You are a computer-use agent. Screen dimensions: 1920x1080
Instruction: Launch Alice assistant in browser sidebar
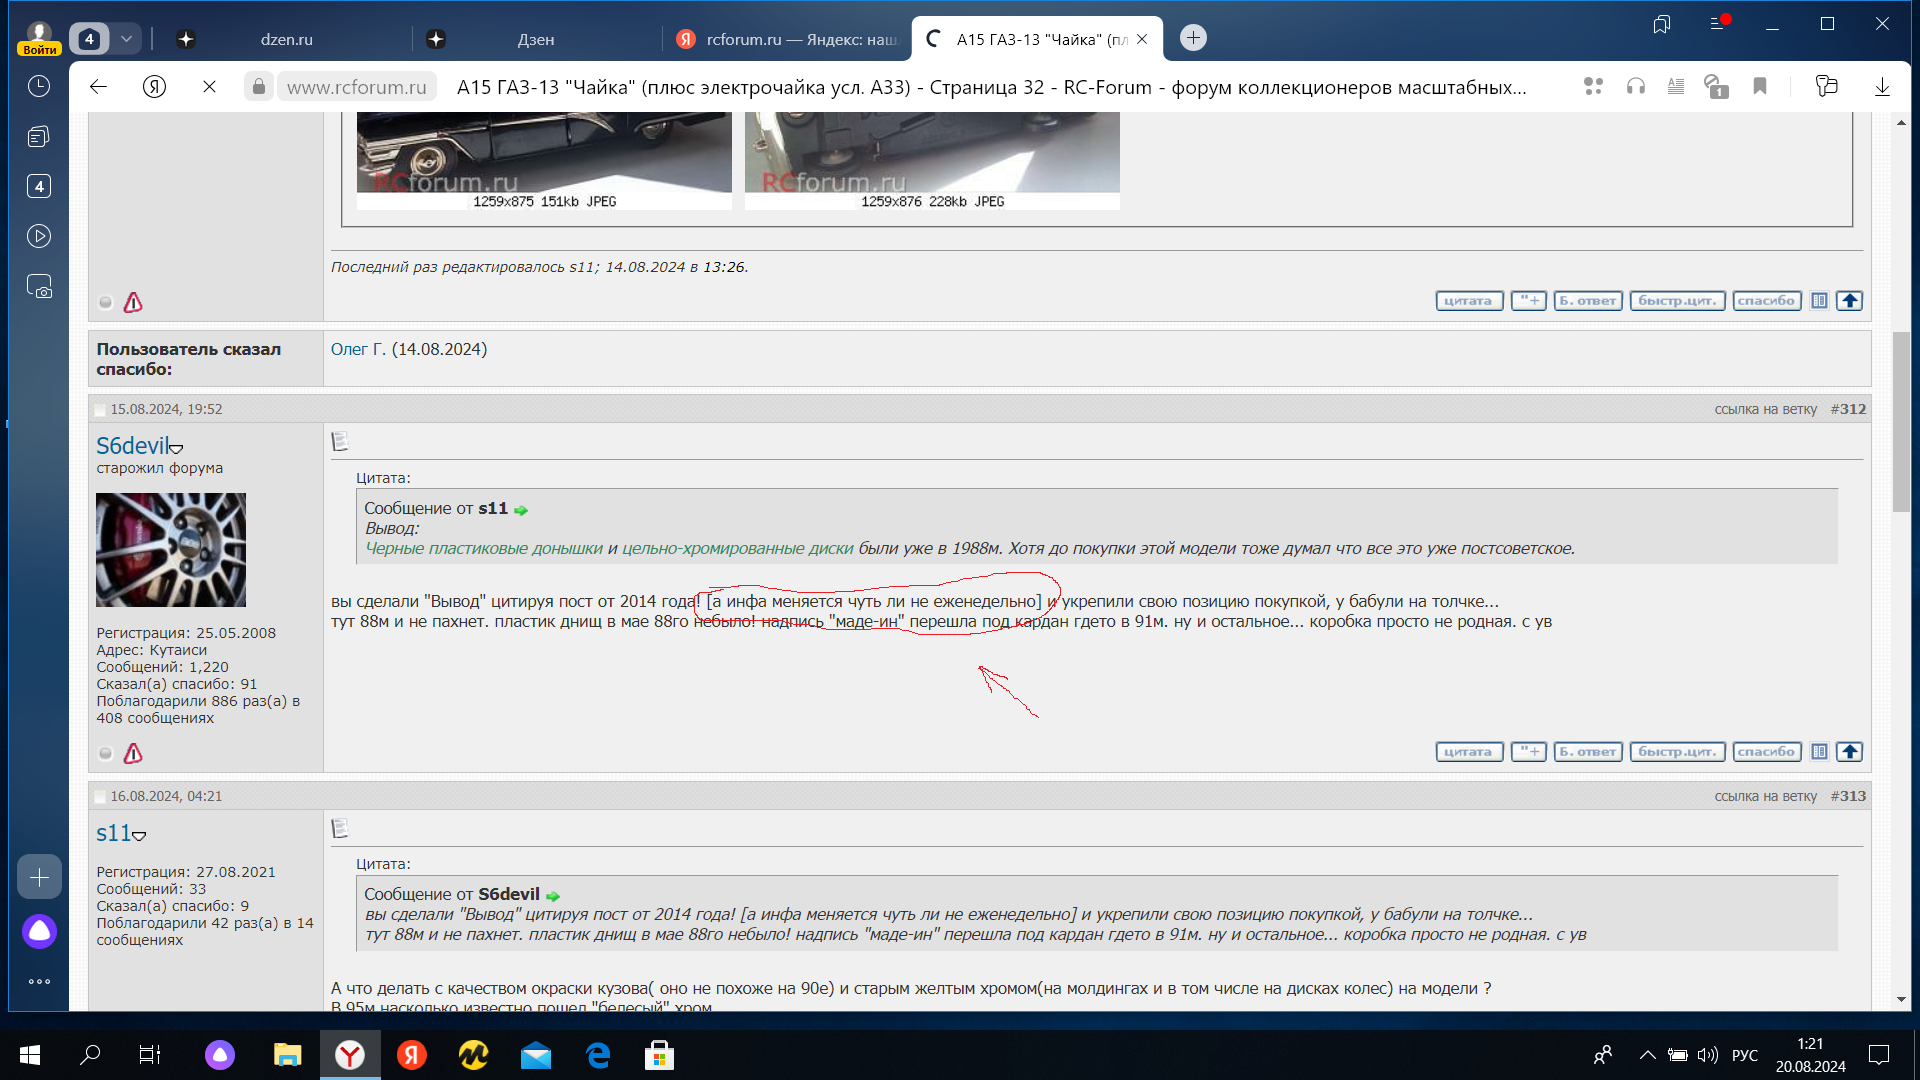[x=39, y=931]
